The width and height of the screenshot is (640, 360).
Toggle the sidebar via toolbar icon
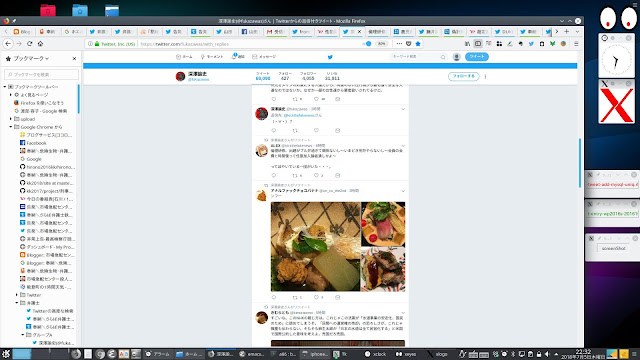pos(478,44)
